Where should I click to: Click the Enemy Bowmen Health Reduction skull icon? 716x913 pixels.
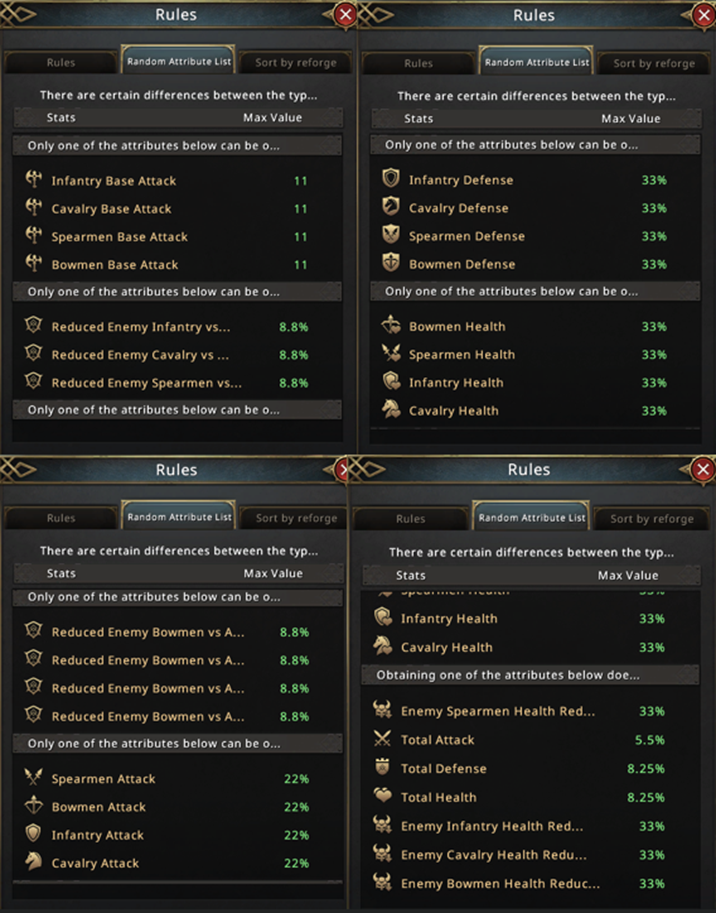[x=381, y=883]
